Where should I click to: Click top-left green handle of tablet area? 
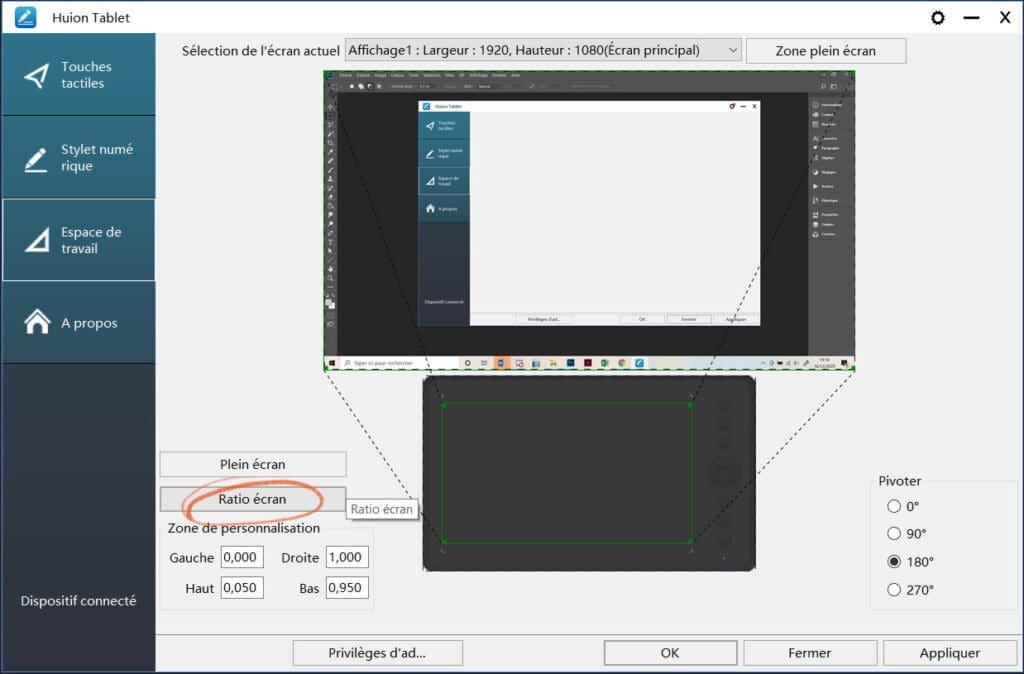443,404
